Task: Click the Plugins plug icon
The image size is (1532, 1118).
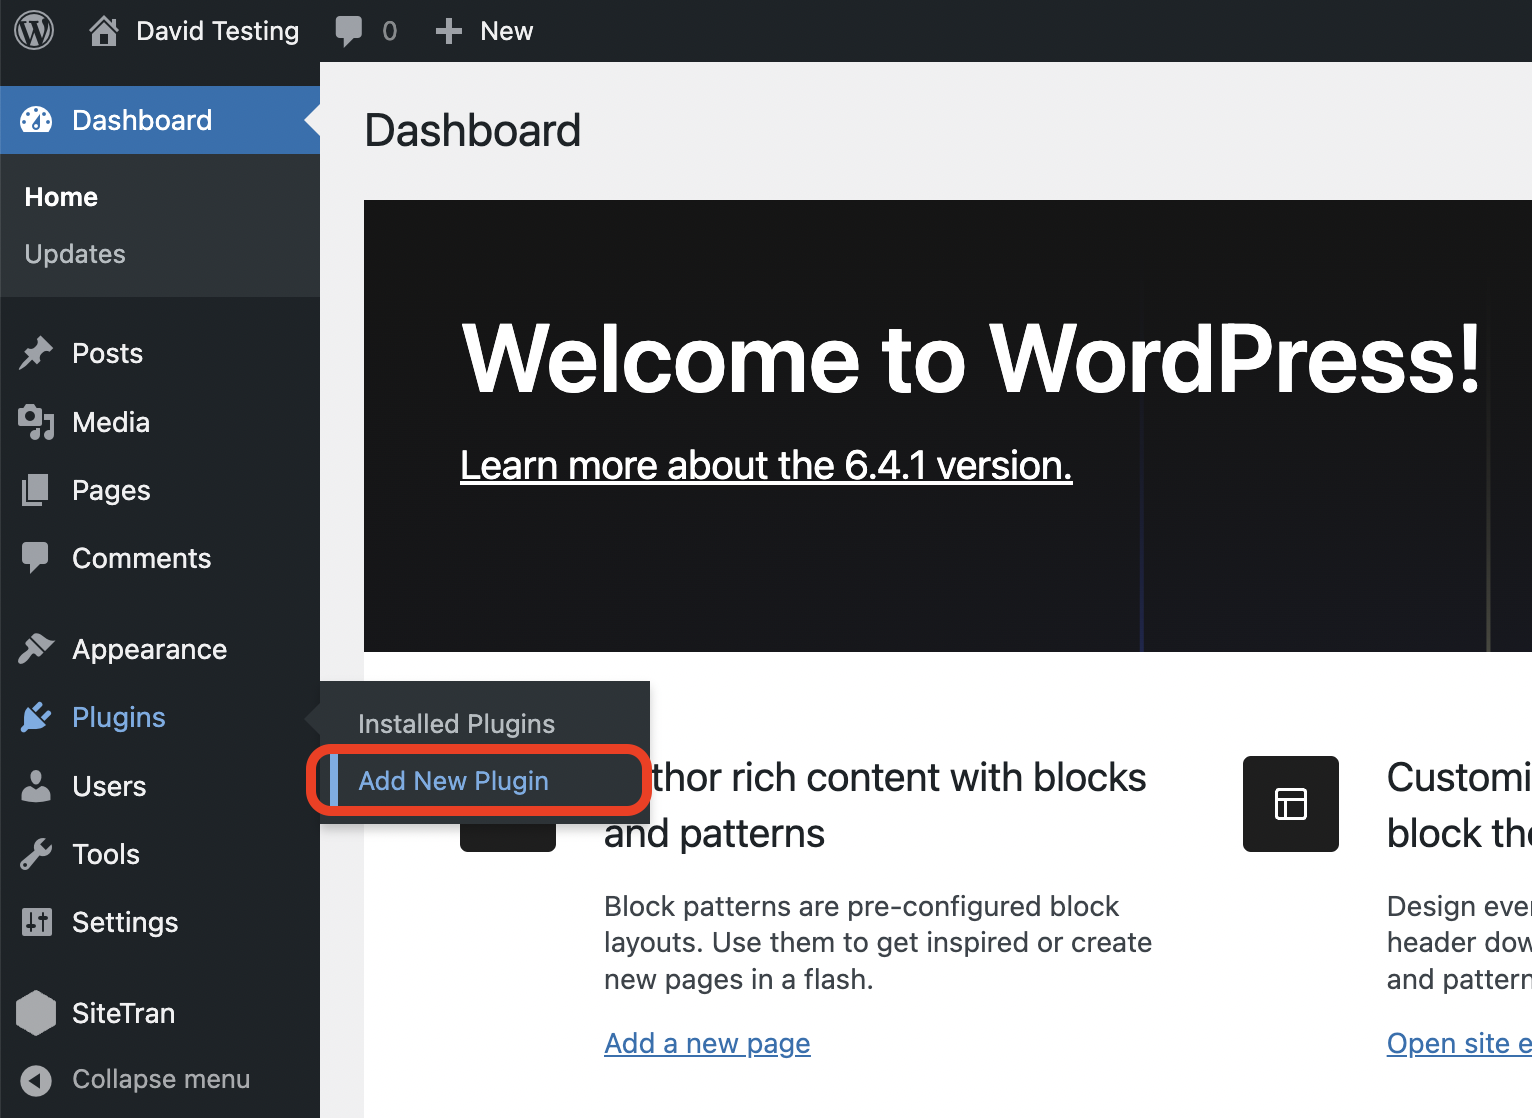Action: point(36,717)
